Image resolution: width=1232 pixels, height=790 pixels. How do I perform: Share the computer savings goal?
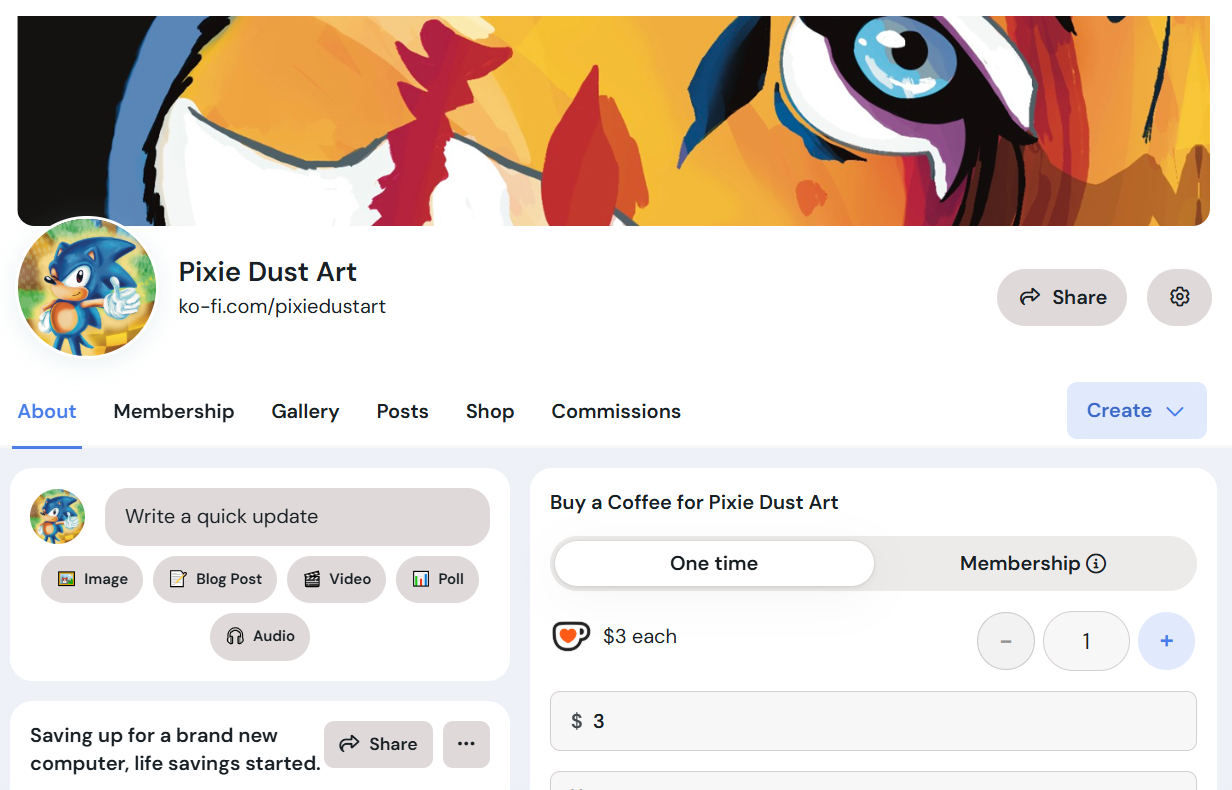click(x=378, y=744)
